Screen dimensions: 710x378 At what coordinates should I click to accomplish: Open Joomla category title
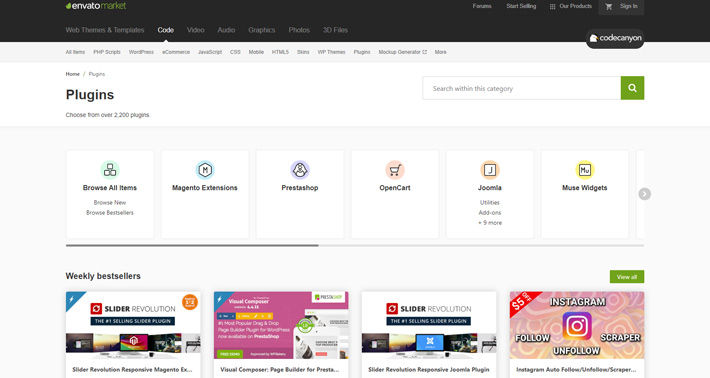[x=489, y=188]
